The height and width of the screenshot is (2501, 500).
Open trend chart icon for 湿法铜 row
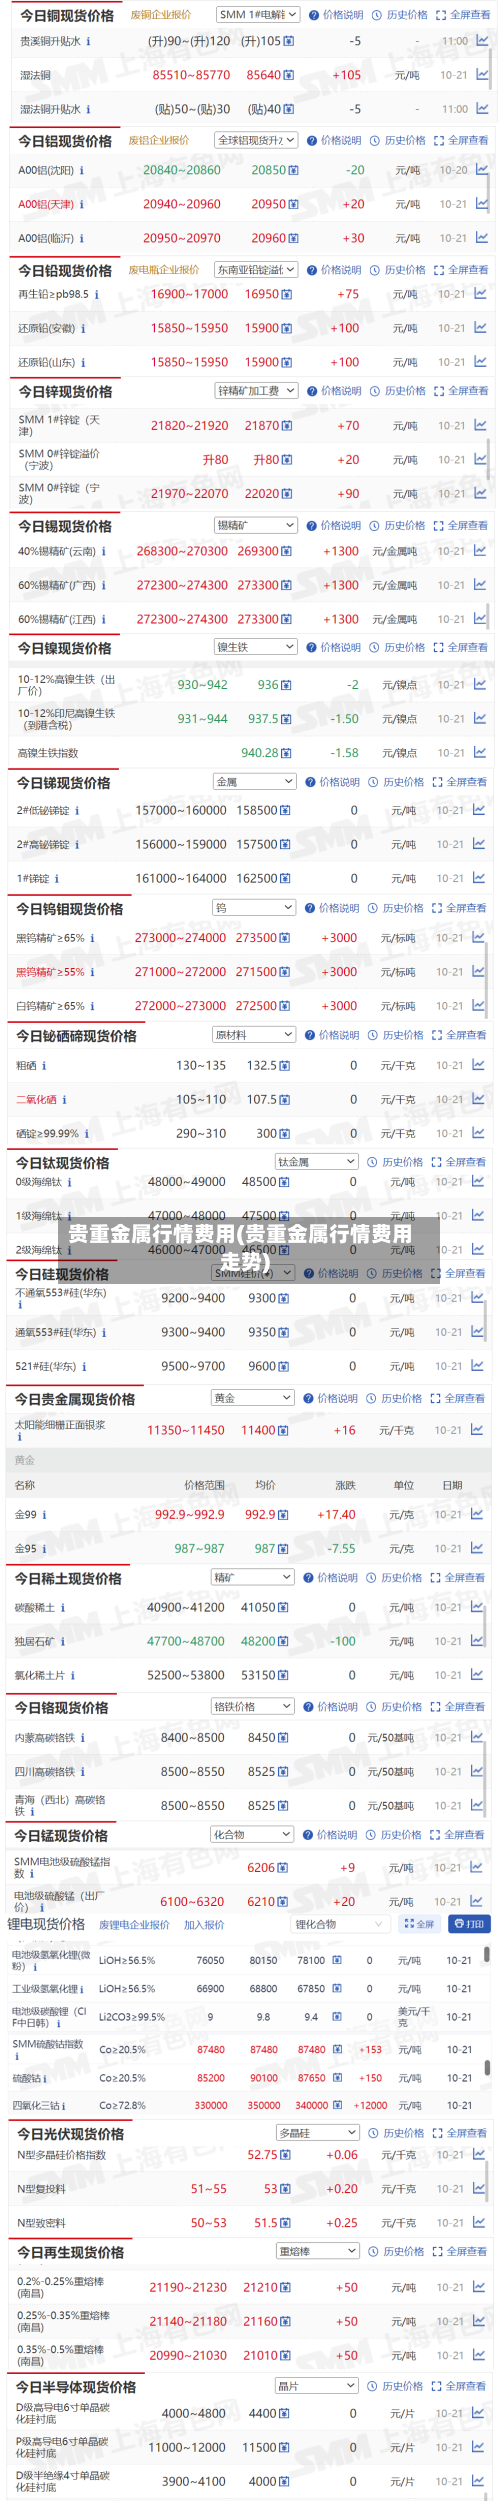(482, 75)
